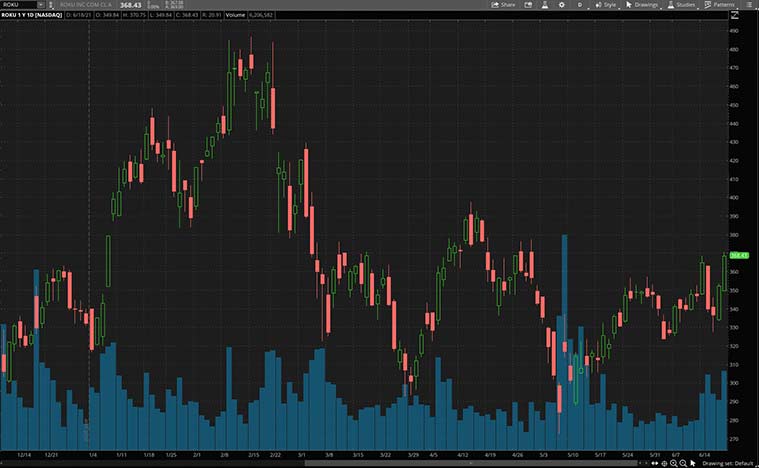
Task: Click the hamburger menu icon at top right
Action: click(x=750, y=5)
